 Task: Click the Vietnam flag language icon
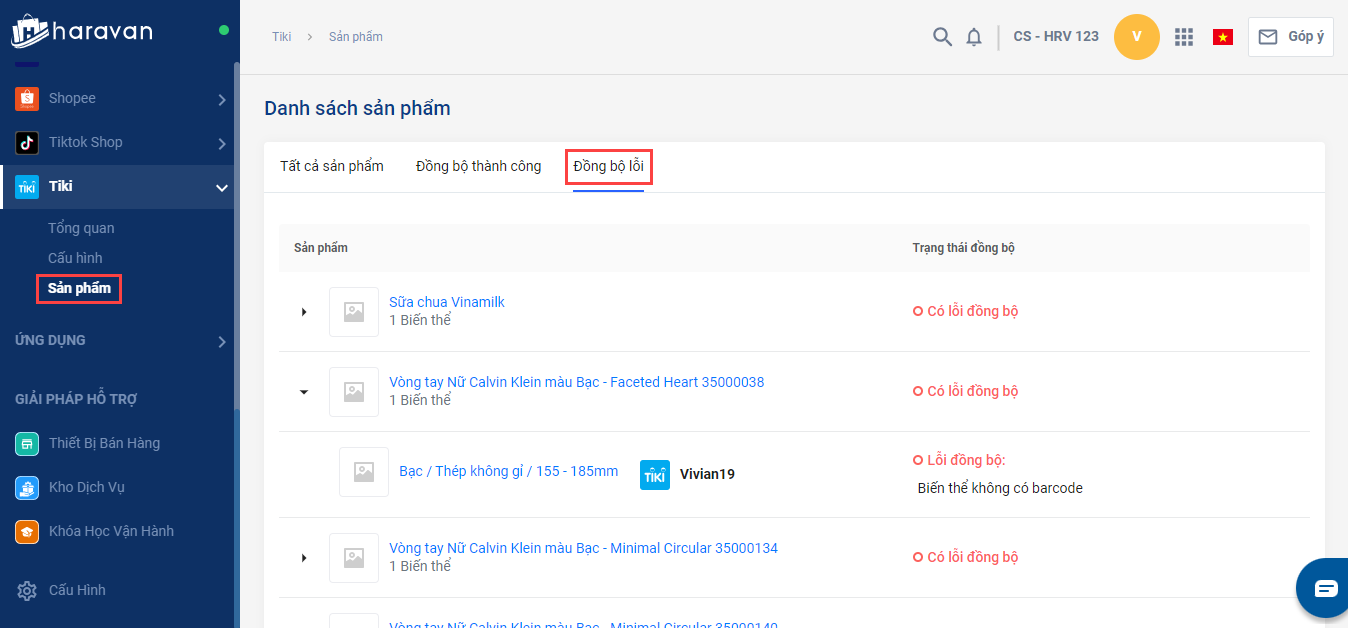(x=1222, y=37)
